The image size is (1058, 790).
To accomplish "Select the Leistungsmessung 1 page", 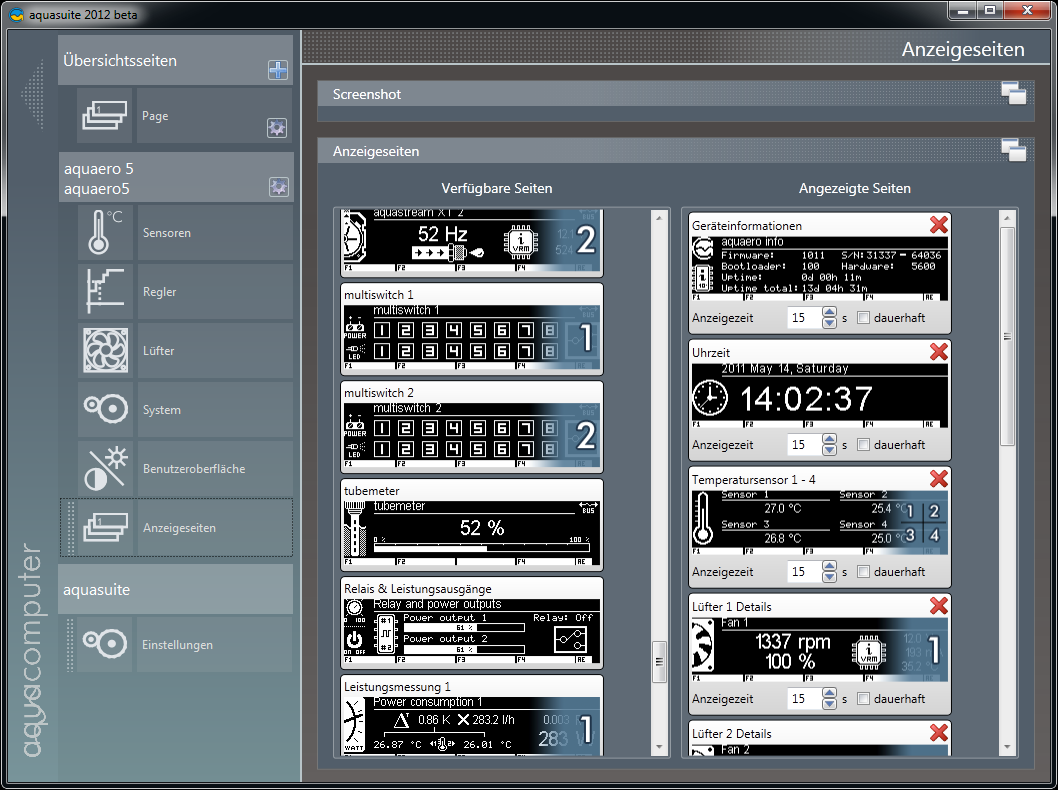I will [472, 715].
